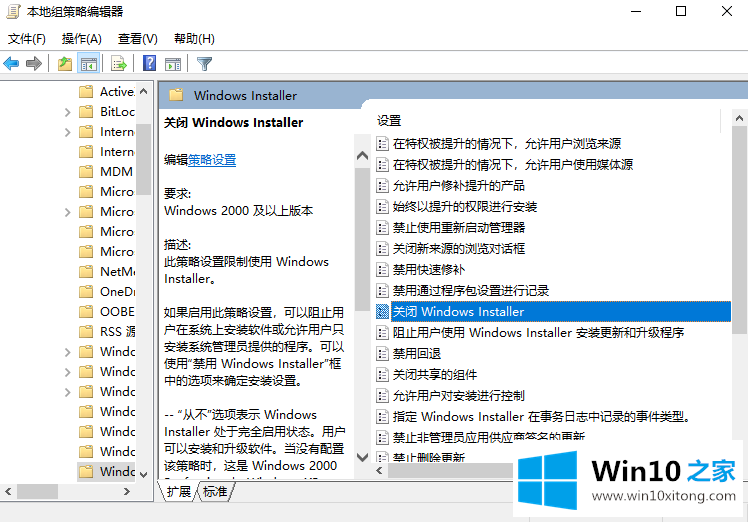Viewport: 748px width, 522px height.
Task: Select 关闭新来源的浏览对话框 policy
Action: point(459,249)
